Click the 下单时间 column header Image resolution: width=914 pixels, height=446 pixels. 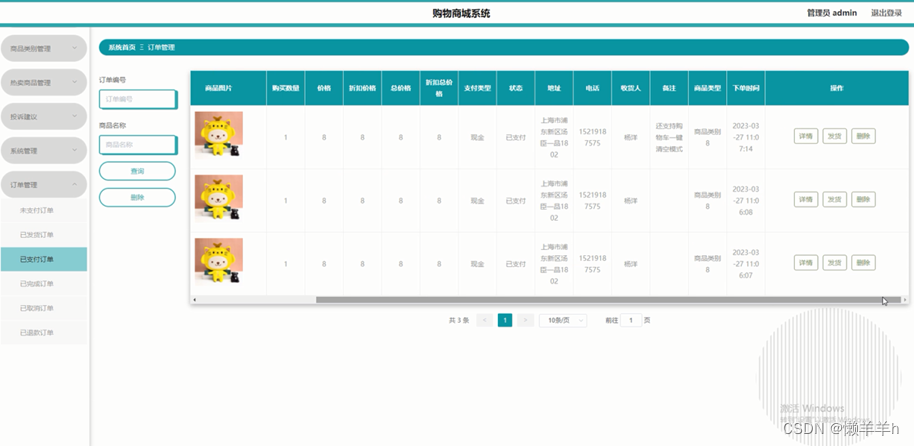(x=746, y=88)
